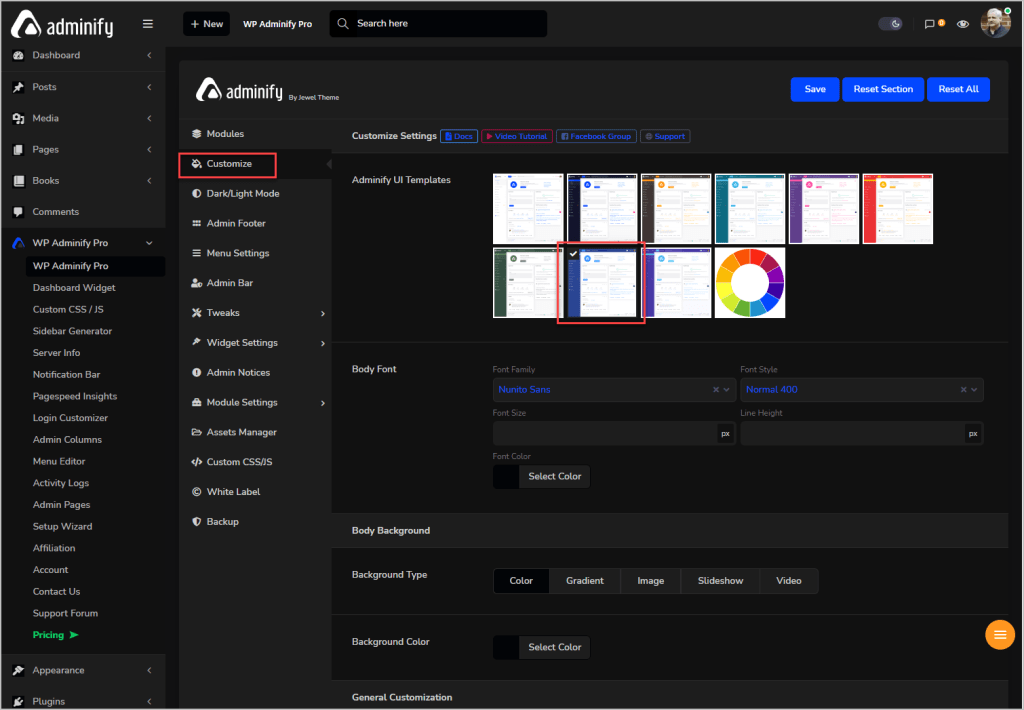Select the red UI template thumbnail
This screenshot has height=710, width=1024.
tap(897, 209)
